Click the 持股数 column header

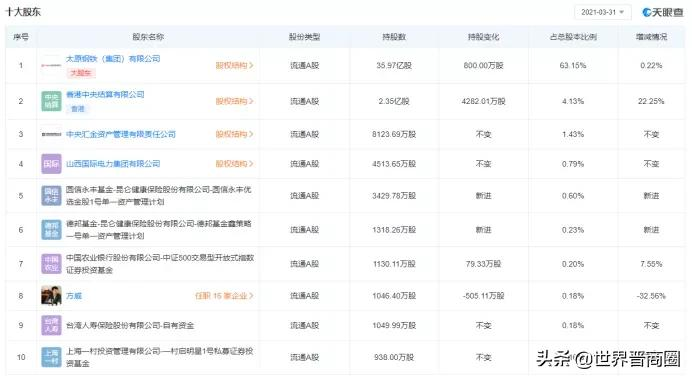[394, 37]
